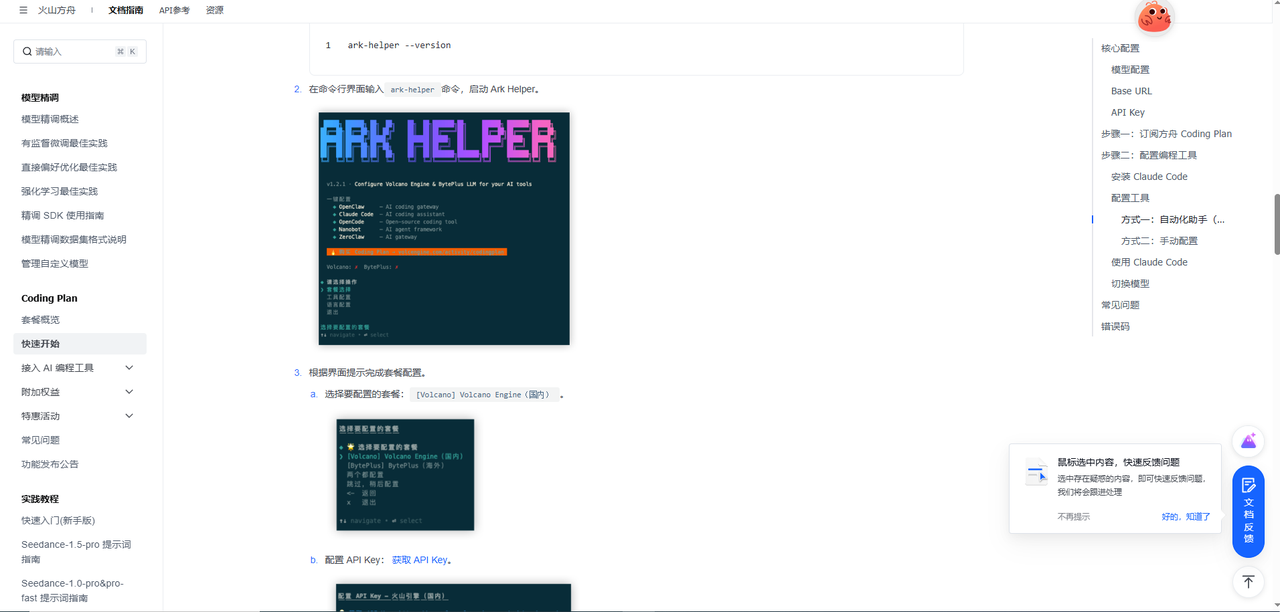Open 快速入门(新手版) tutorial
Screen dimensions: 1280x612
[x=58, y=521]
